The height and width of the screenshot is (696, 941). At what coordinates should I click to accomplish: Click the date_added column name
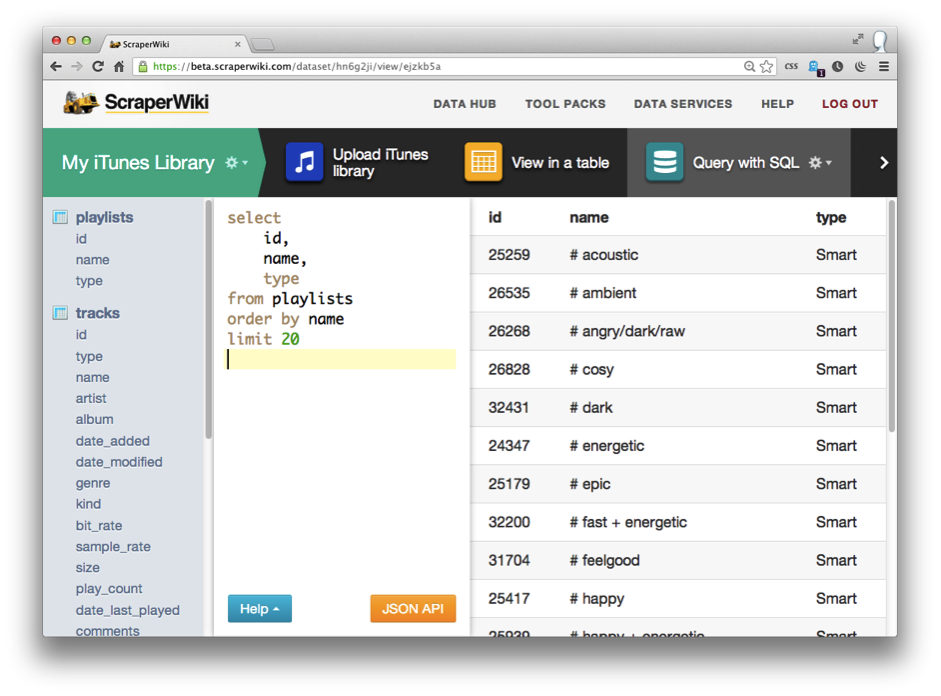113,441
